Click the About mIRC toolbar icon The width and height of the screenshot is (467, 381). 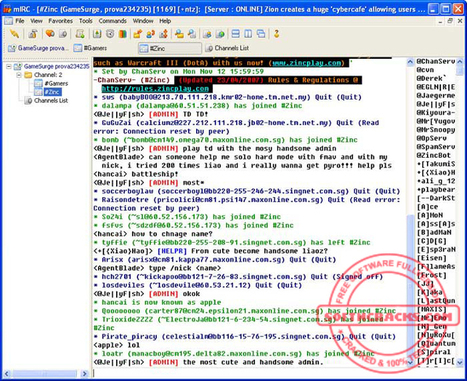pos(276,34)
